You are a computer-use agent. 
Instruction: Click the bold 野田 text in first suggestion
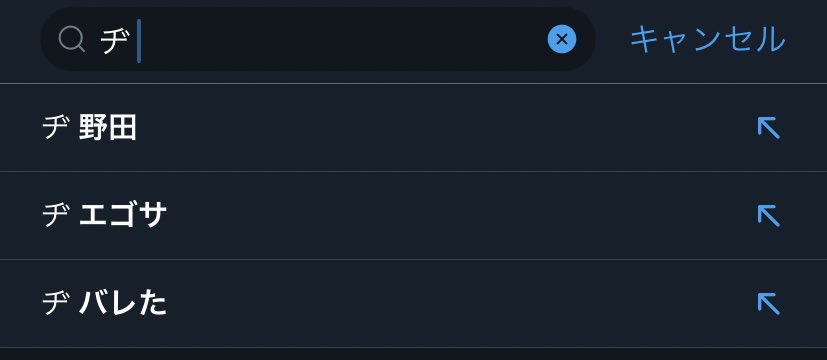tap(108, 128)
